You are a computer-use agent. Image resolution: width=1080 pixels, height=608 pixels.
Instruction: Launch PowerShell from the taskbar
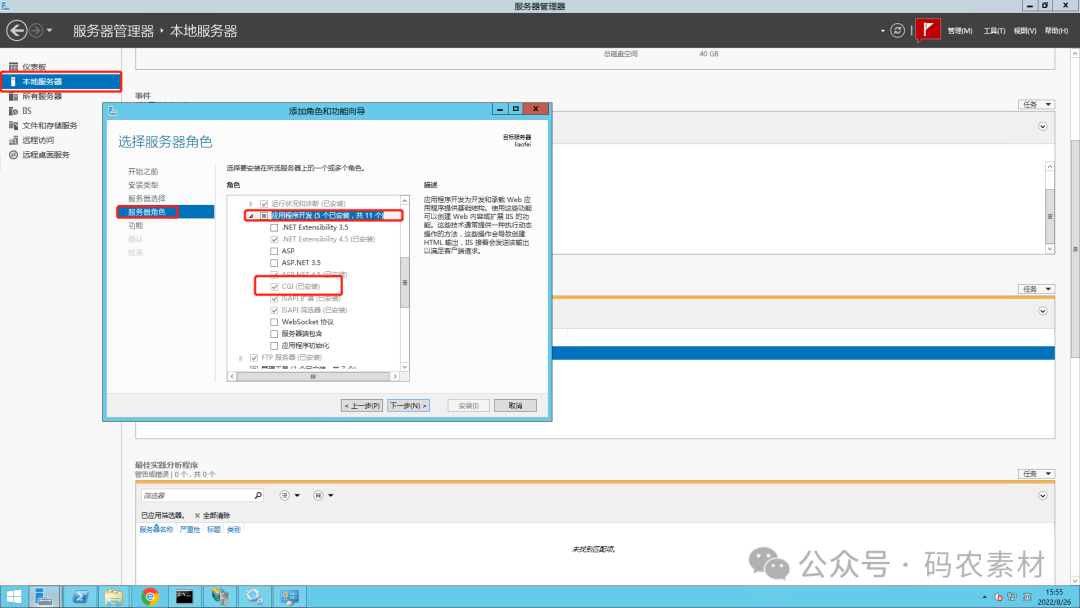point(80,596)
